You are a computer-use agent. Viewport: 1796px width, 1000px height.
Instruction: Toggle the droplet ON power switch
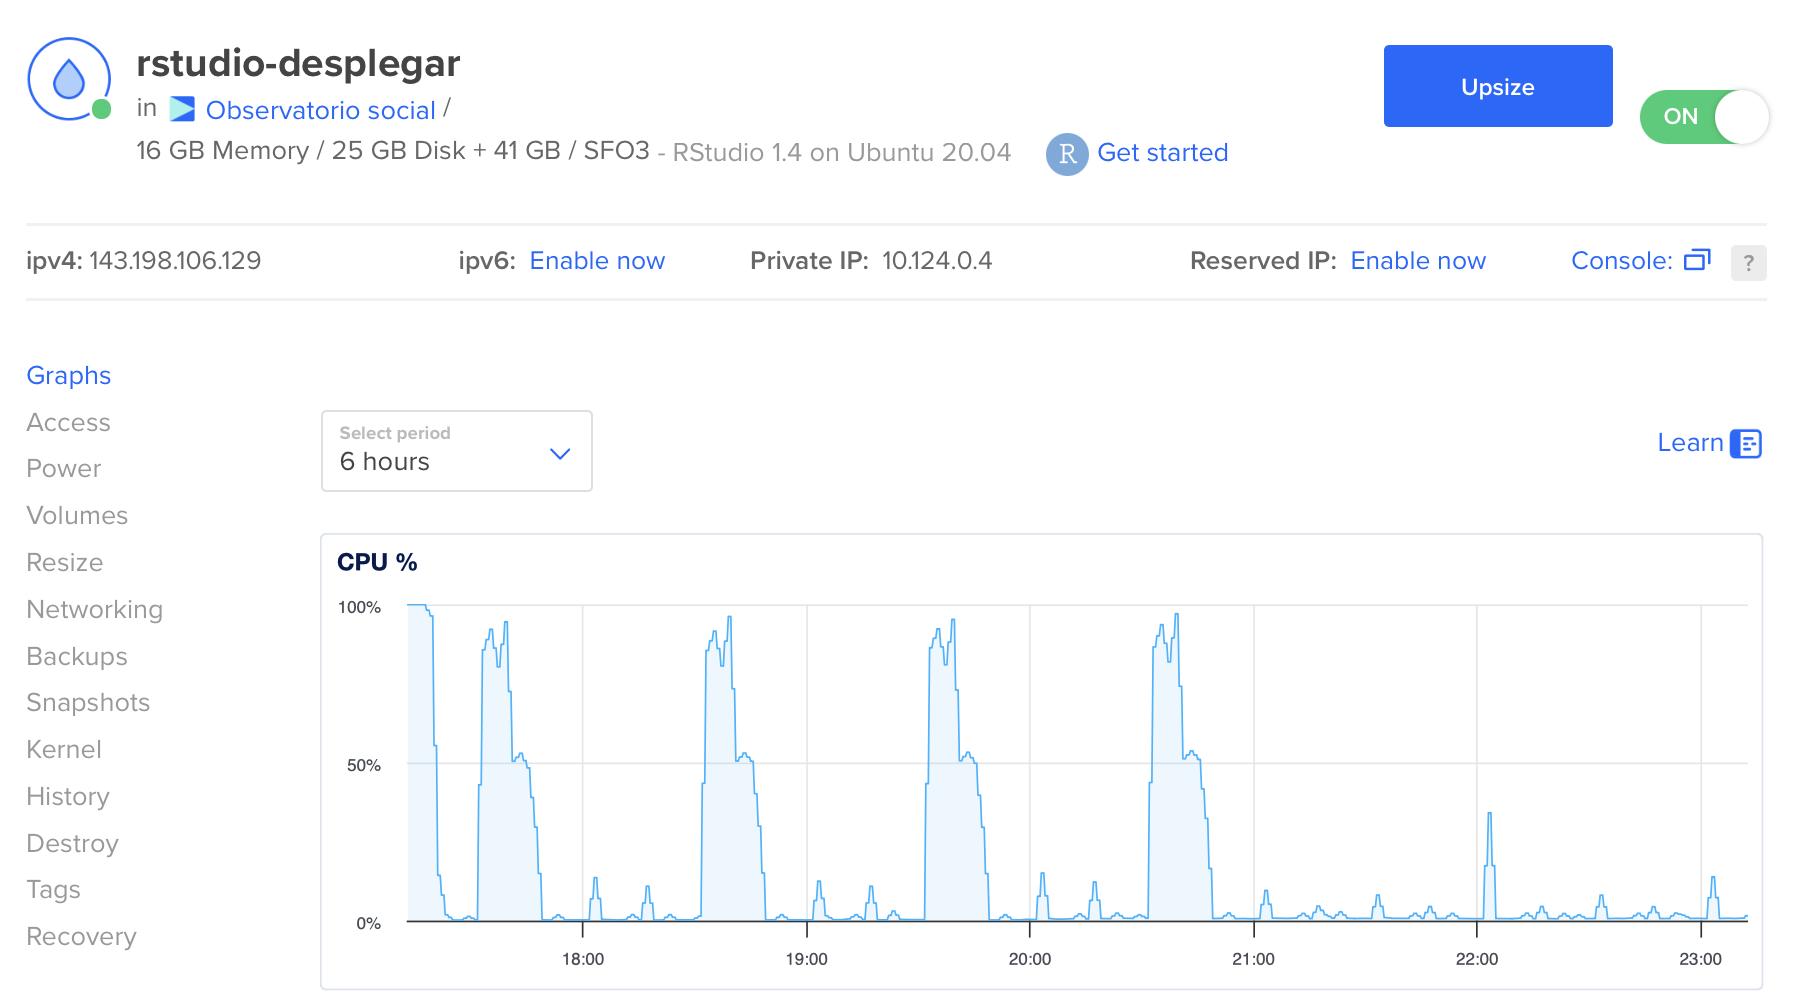click(x=1704, y=117)
